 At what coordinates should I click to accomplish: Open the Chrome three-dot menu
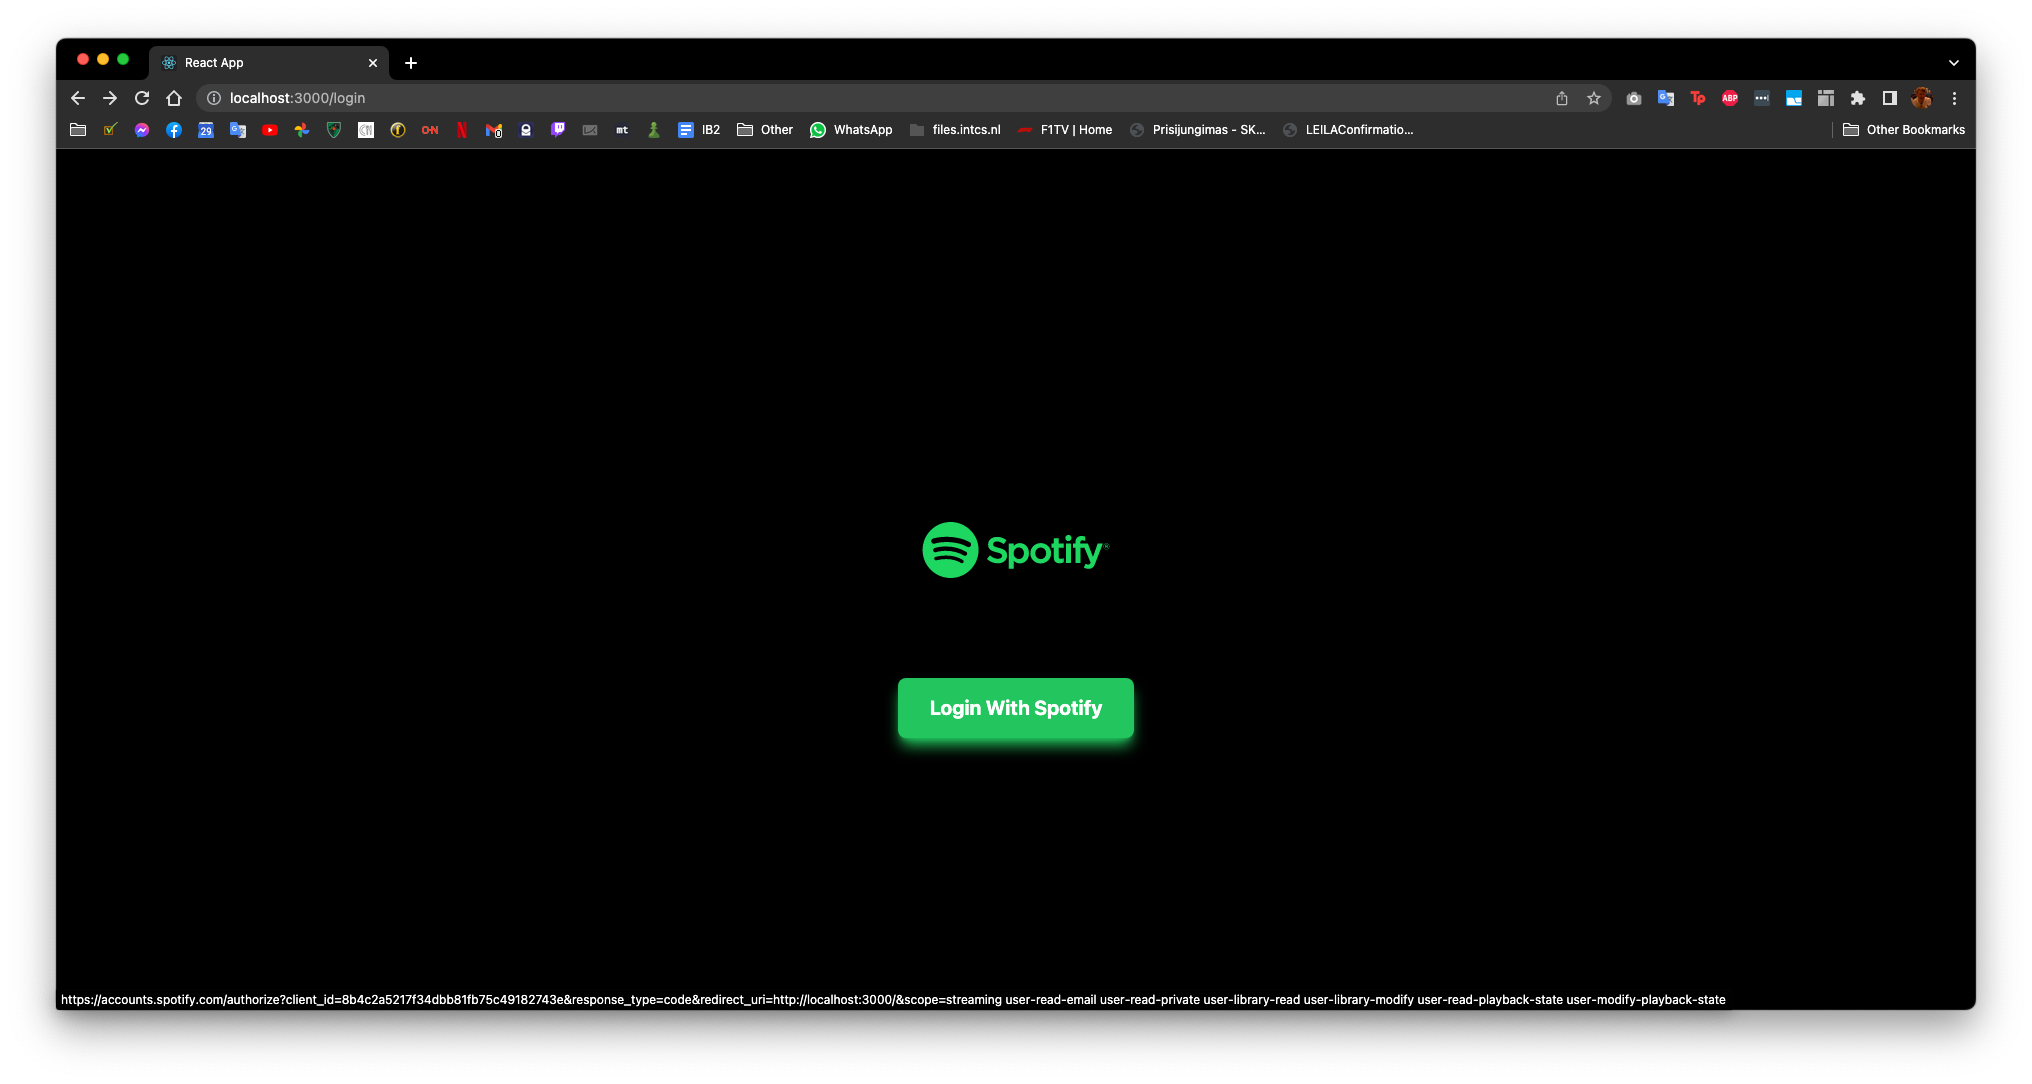point(1954,98)
